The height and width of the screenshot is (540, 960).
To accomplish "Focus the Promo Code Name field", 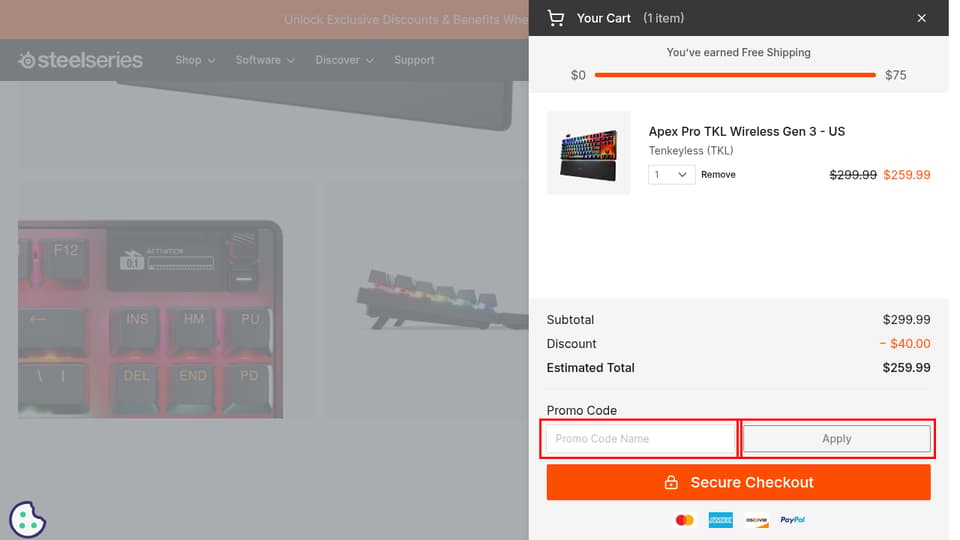I will pos(640,438).
